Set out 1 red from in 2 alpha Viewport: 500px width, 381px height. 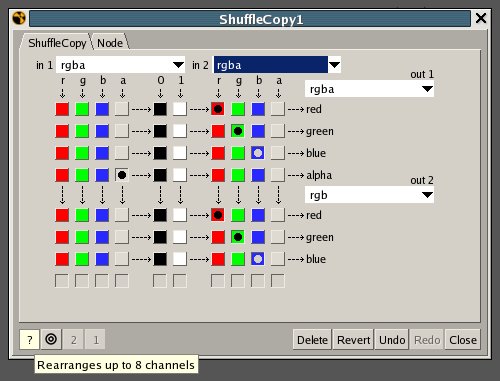click(278, 109)
